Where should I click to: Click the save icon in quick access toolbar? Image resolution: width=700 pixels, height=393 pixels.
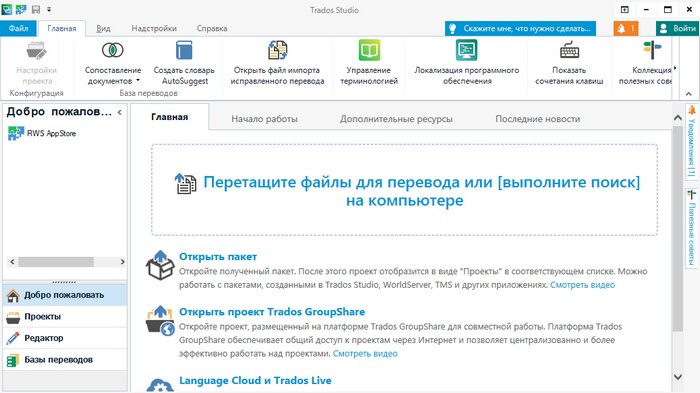click(x=36, y=9)
